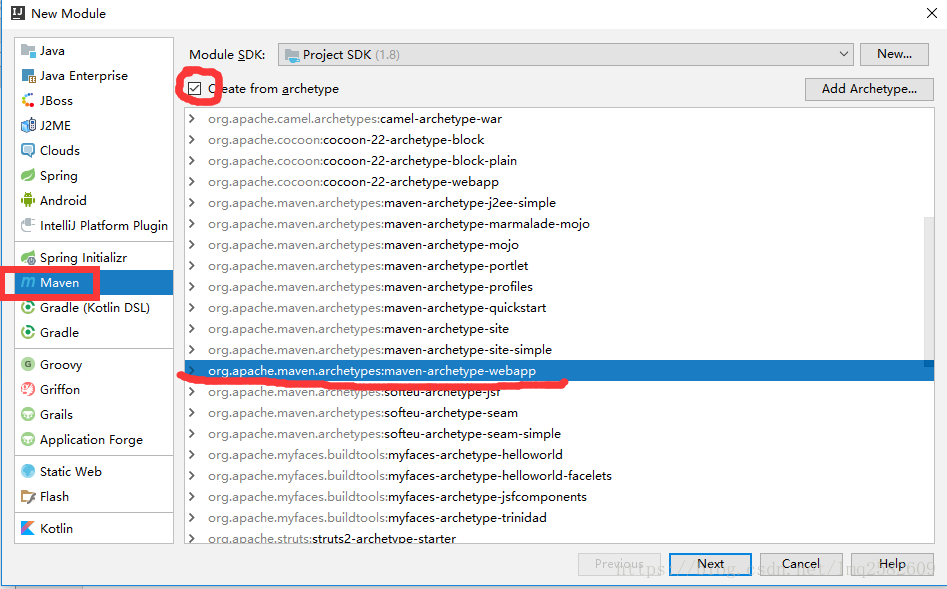
Task: Select Maven module type label
Action: tap(59, 283)
